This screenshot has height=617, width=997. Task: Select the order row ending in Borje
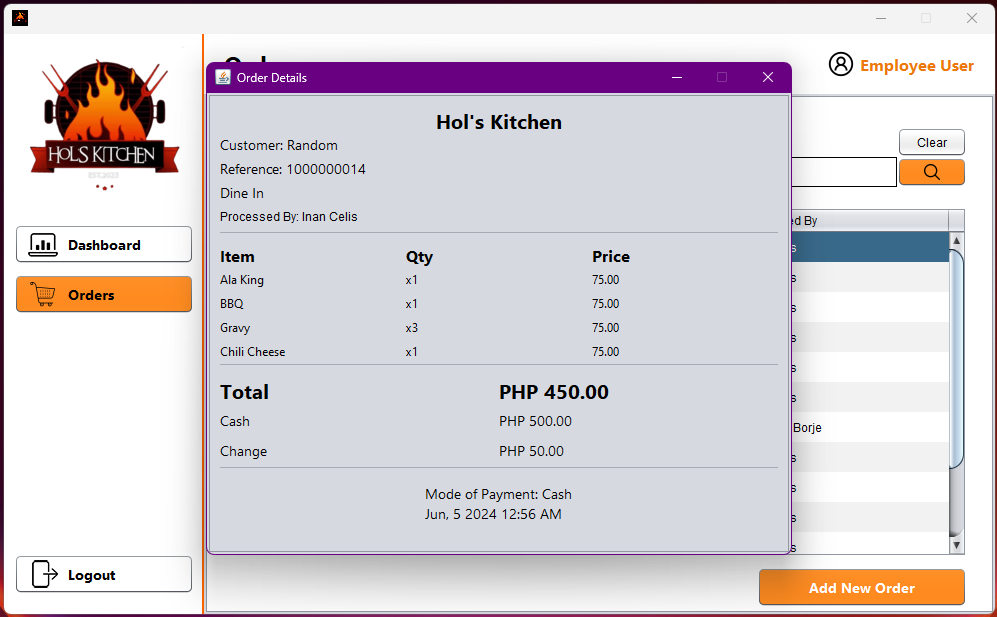(868, 427)
